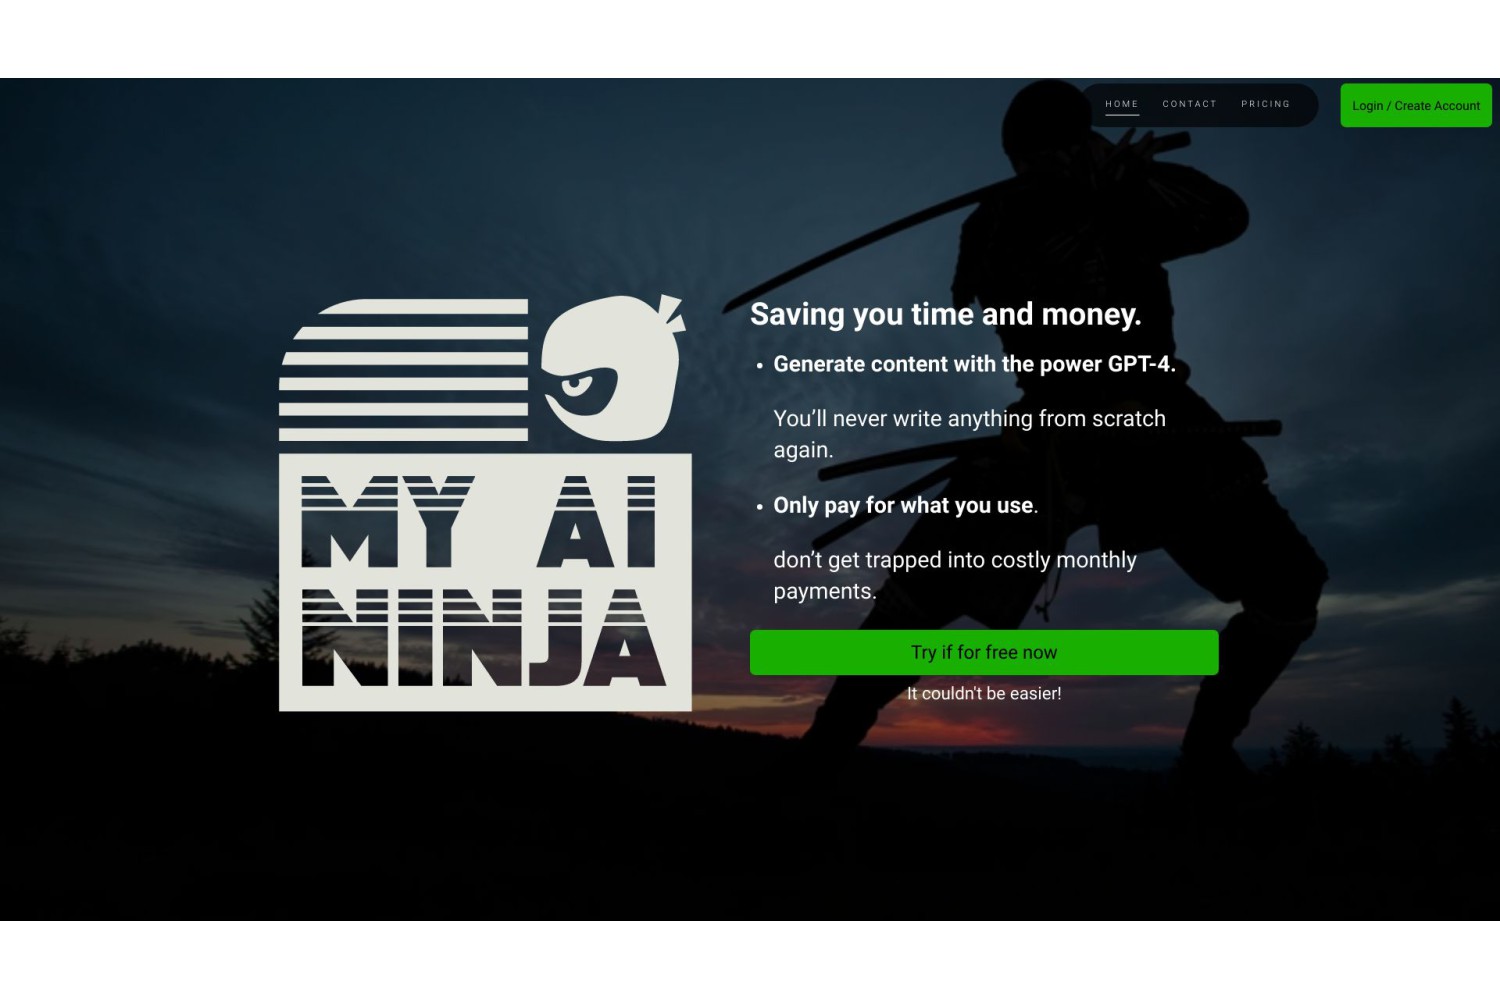
Task: Click the MY AI text in the logo
Action: [479, 521]
